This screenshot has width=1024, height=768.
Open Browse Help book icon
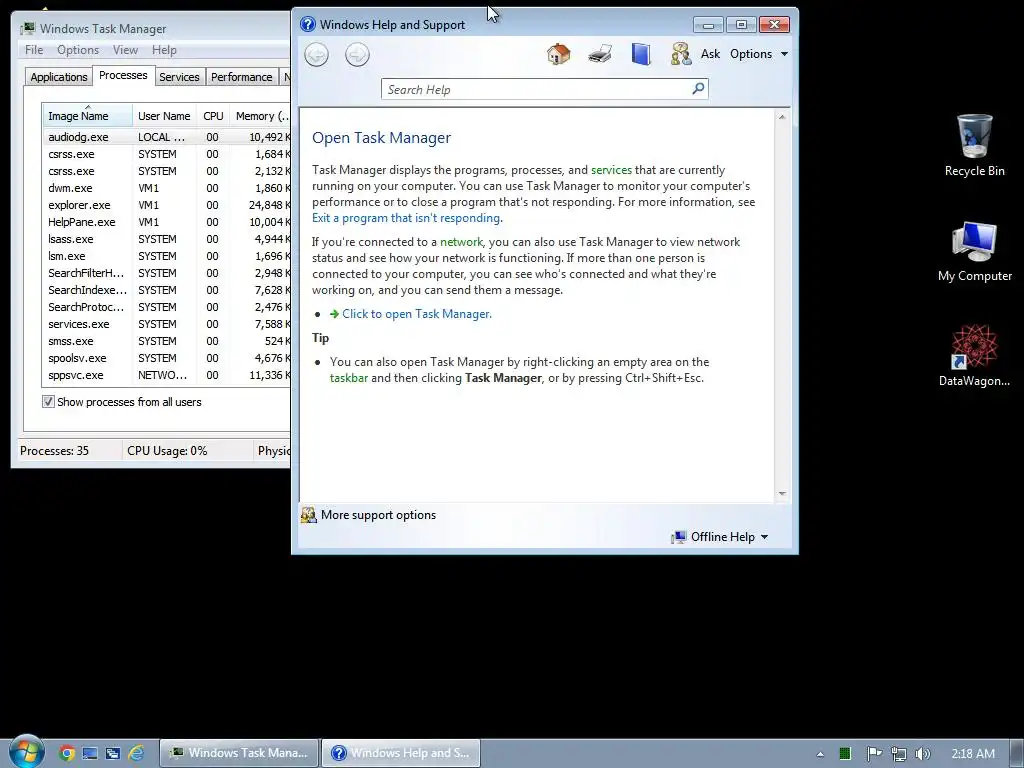(x=641, y=54)
